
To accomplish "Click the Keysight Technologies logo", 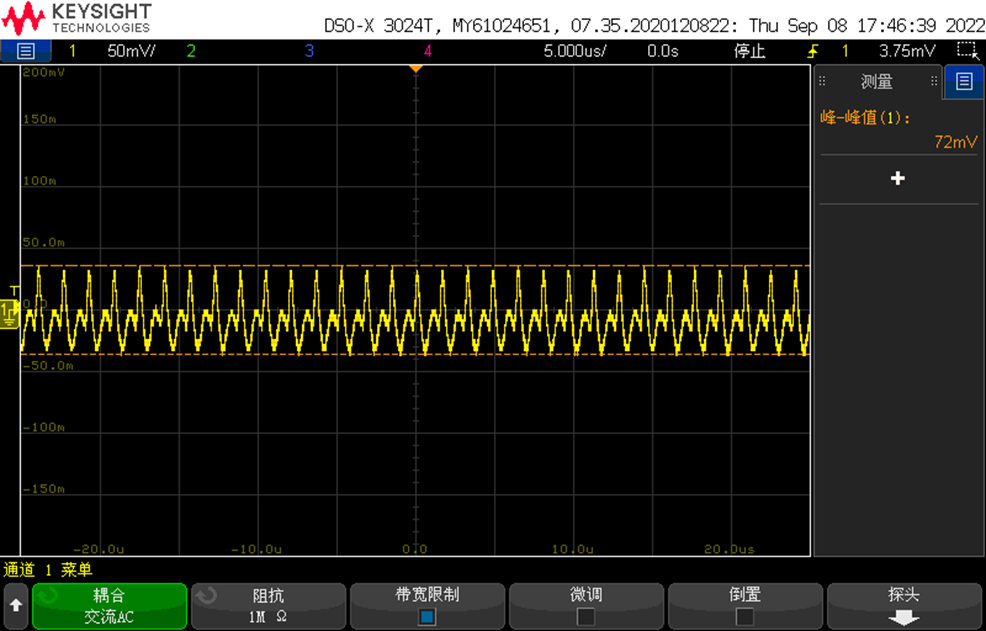I will tap(77, 19).
